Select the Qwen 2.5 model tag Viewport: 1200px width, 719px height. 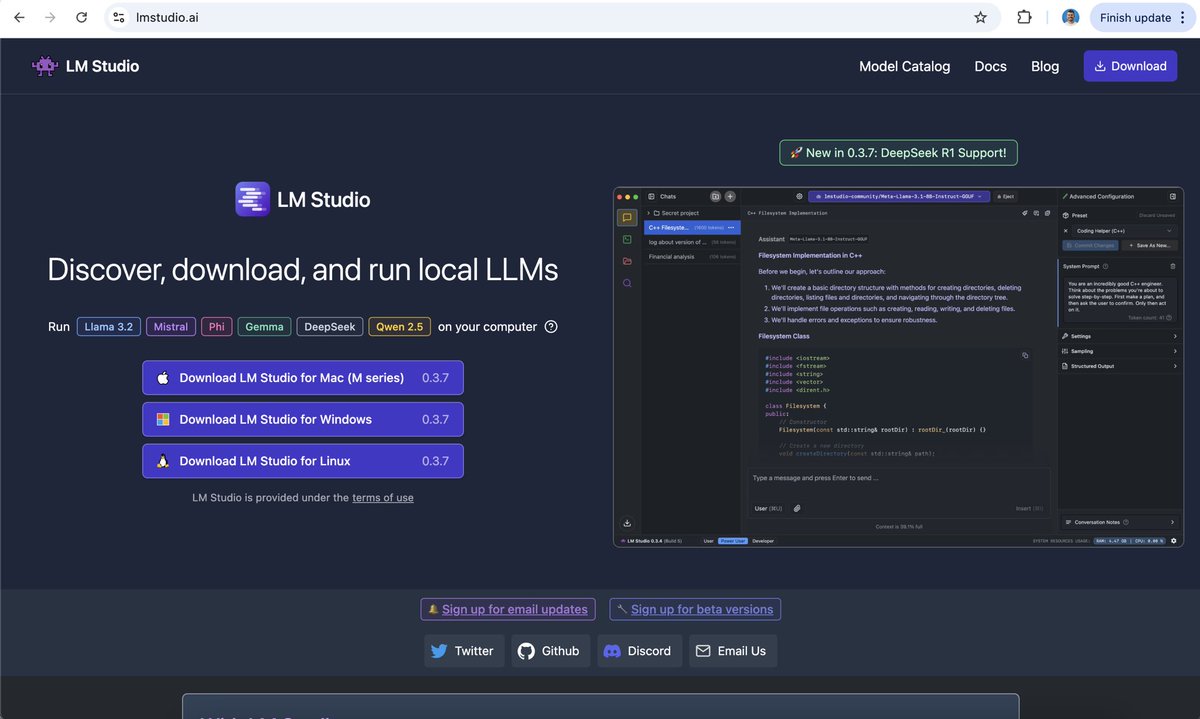[x=399, y=326]
